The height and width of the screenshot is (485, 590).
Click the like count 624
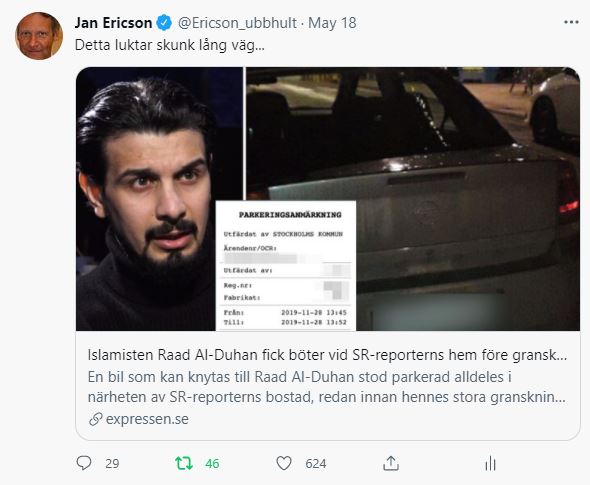coord(316,464)
